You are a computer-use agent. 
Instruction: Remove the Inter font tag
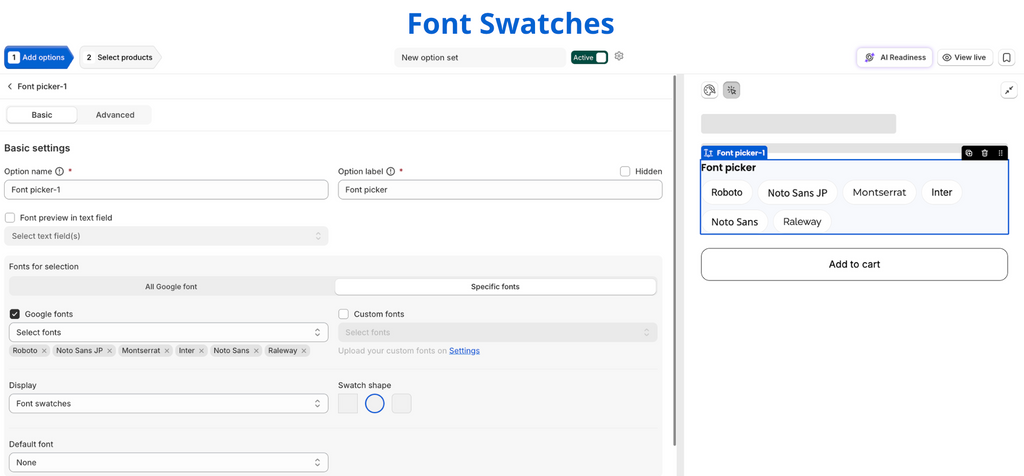pos(202,351)
